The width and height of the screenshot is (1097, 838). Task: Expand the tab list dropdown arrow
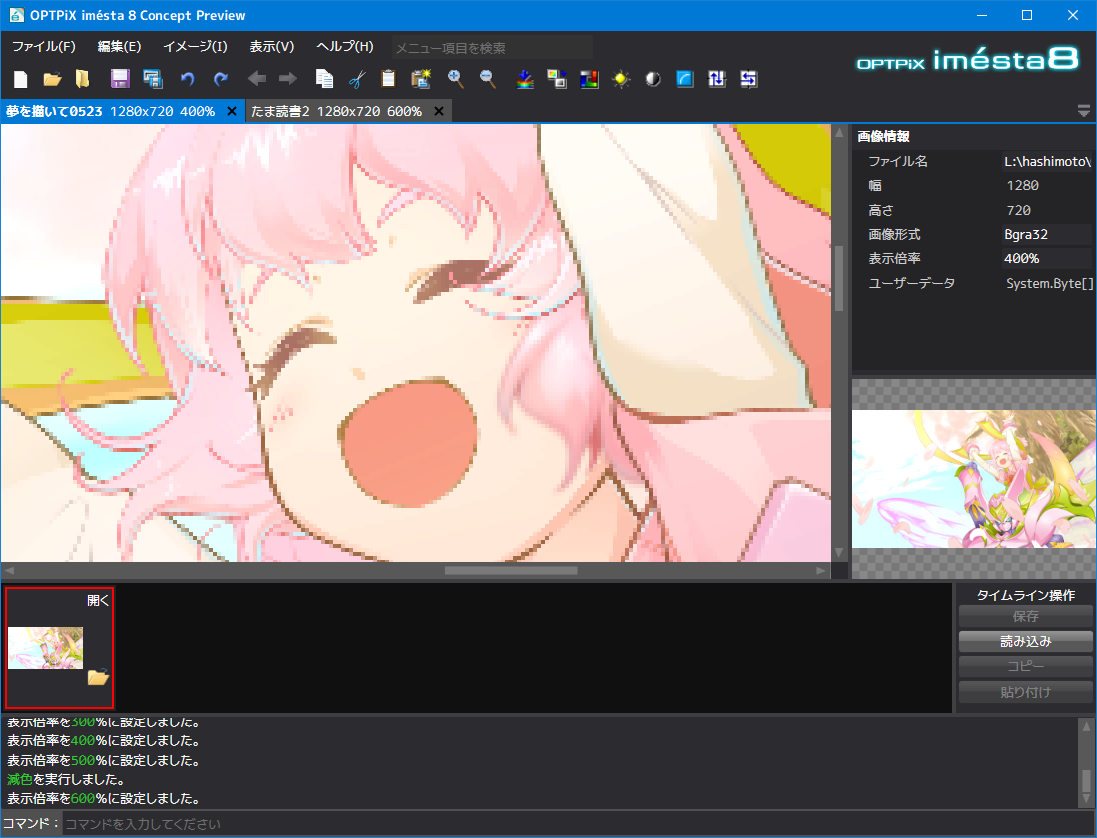[x=1084, y=111]
